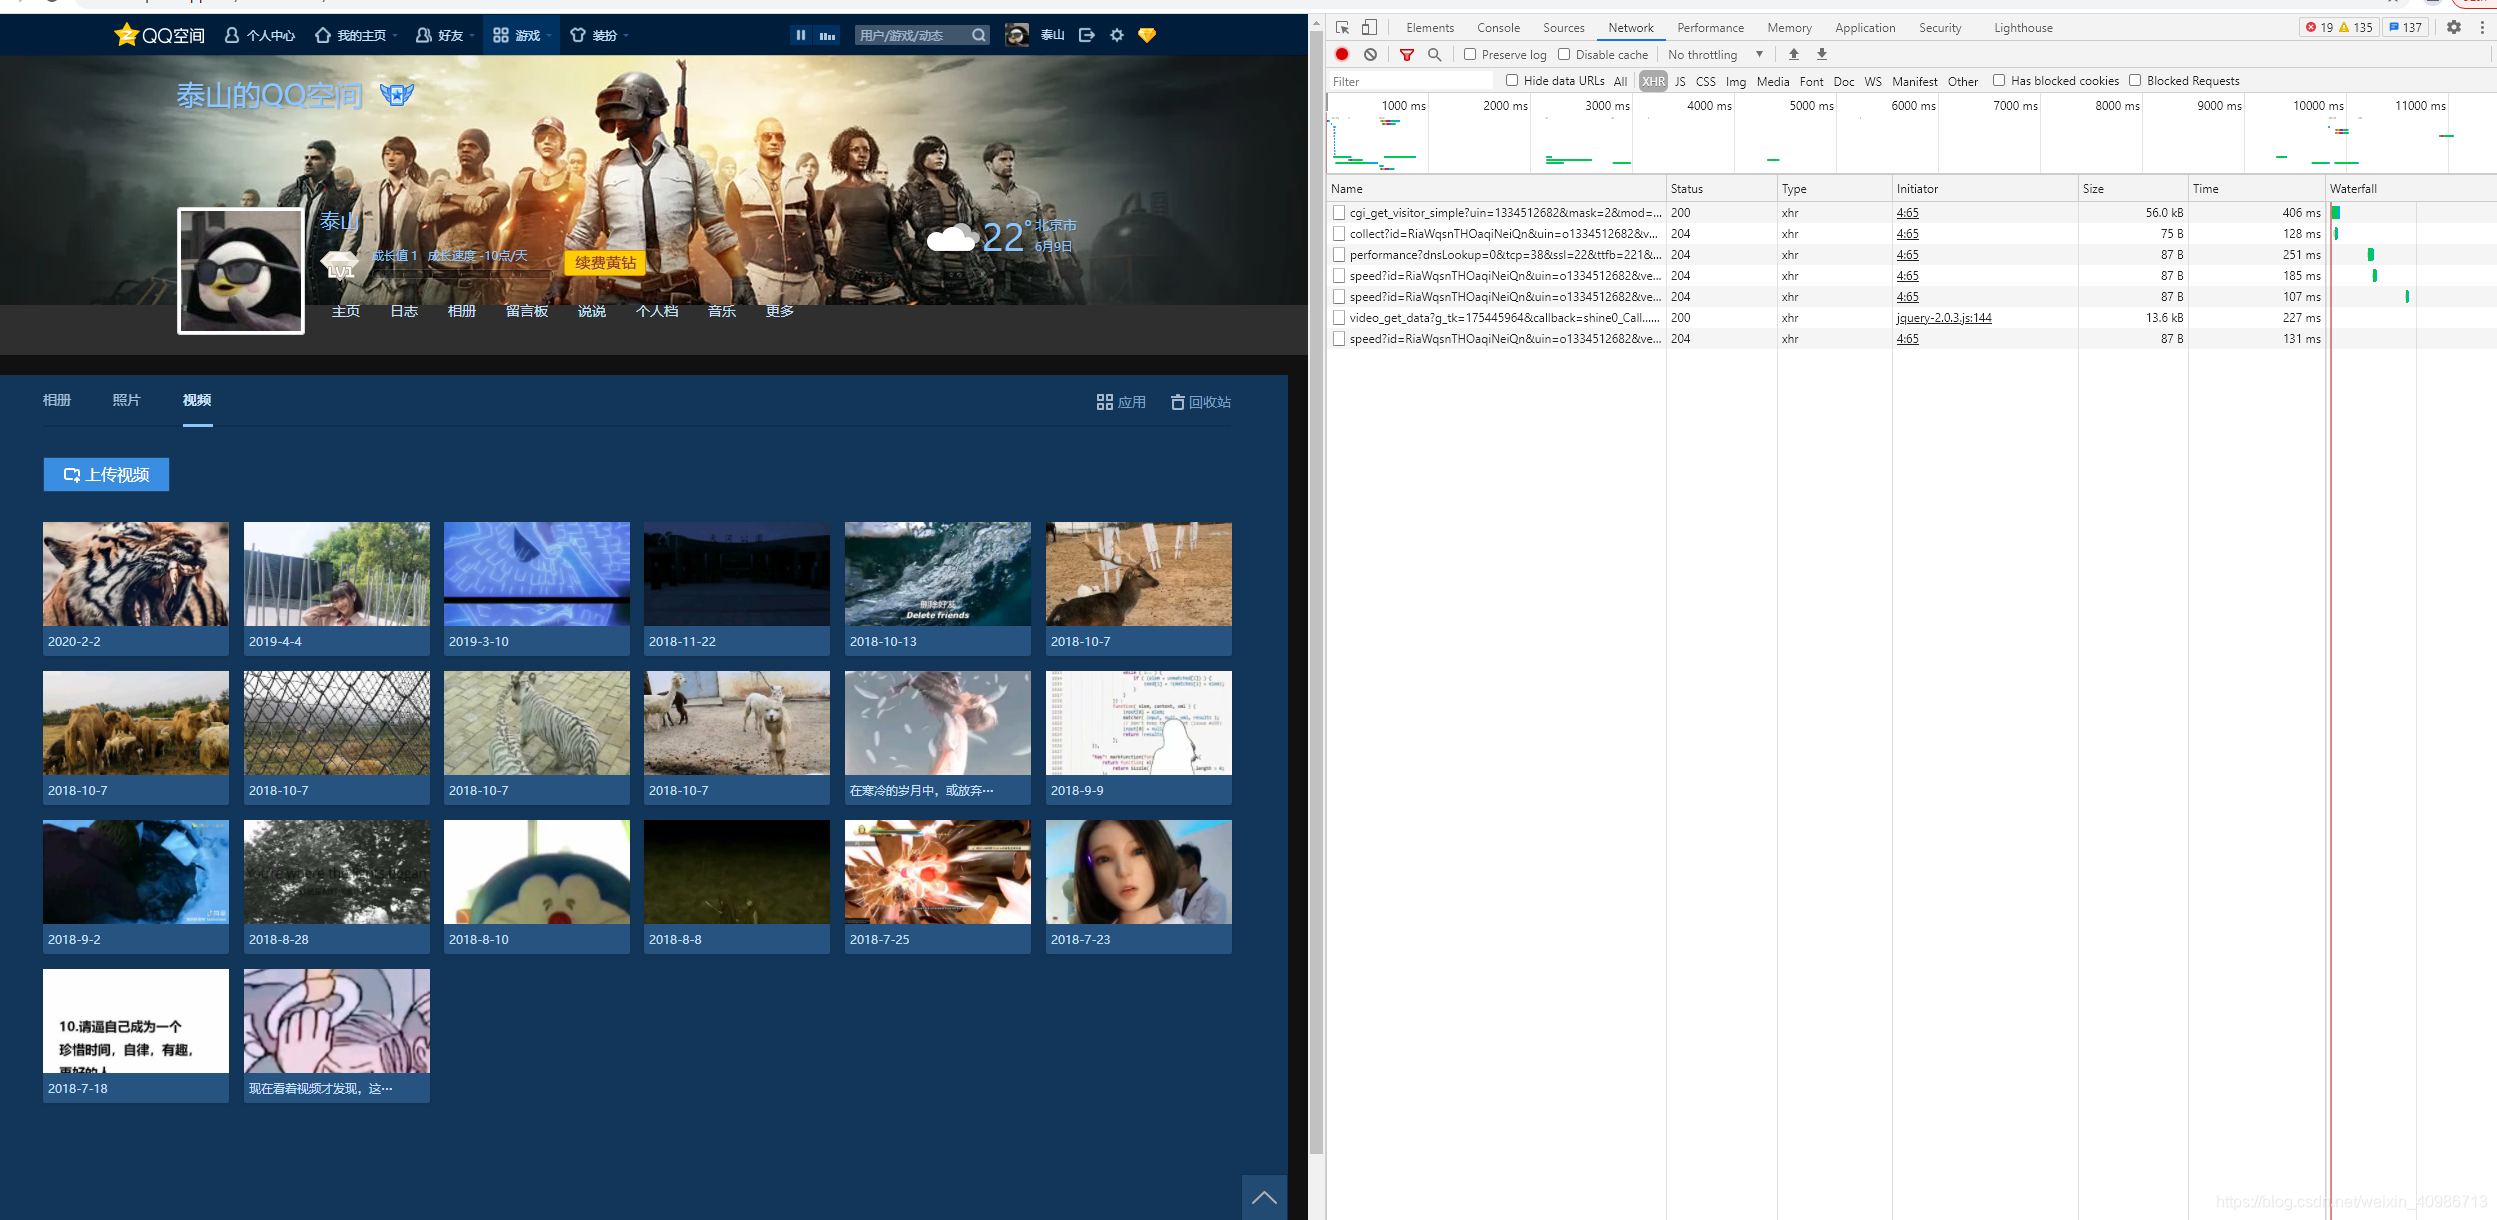The image size is (2497, 1220).
Task: Tick the Hide data URLs checkbox
Action: [x=1512, y=81]
